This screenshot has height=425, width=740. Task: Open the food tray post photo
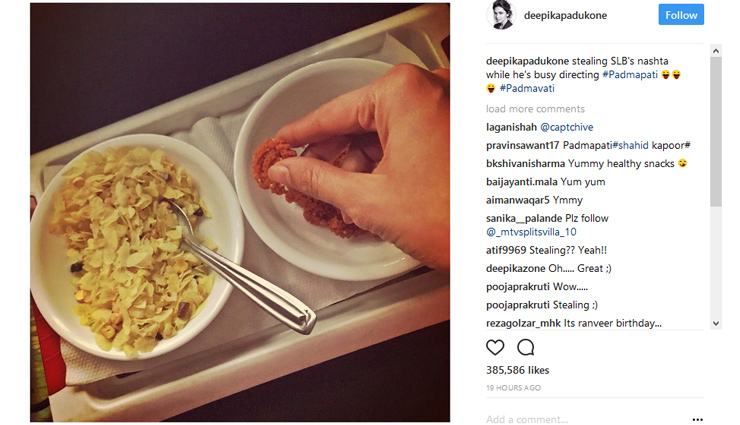pyautogui.click(x=240, y=212)
